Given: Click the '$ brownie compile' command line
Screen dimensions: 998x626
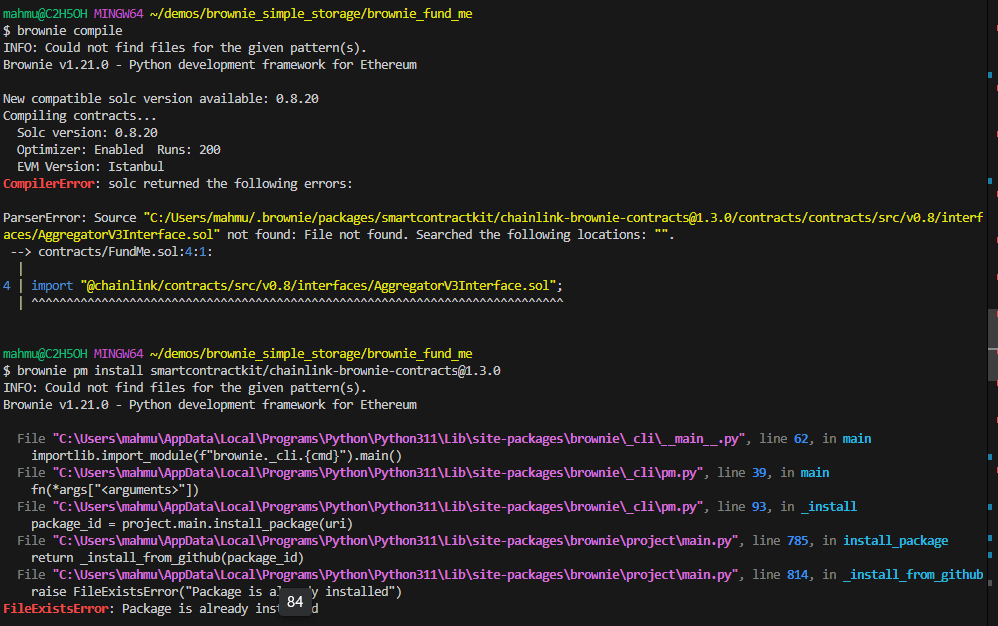Looking at the screenshot, I should [62, 31].
